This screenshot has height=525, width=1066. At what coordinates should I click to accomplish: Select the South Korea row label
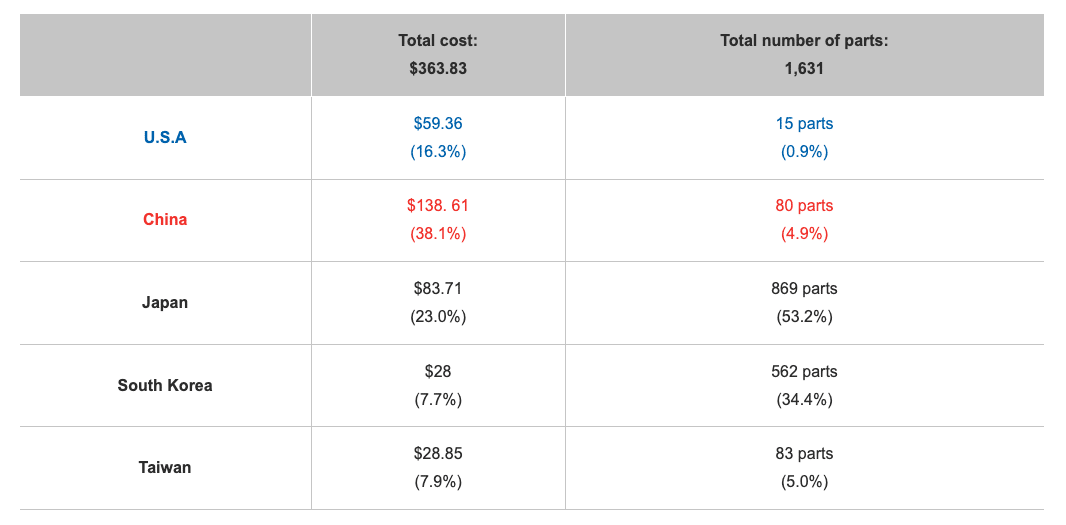tap(165, 385)
